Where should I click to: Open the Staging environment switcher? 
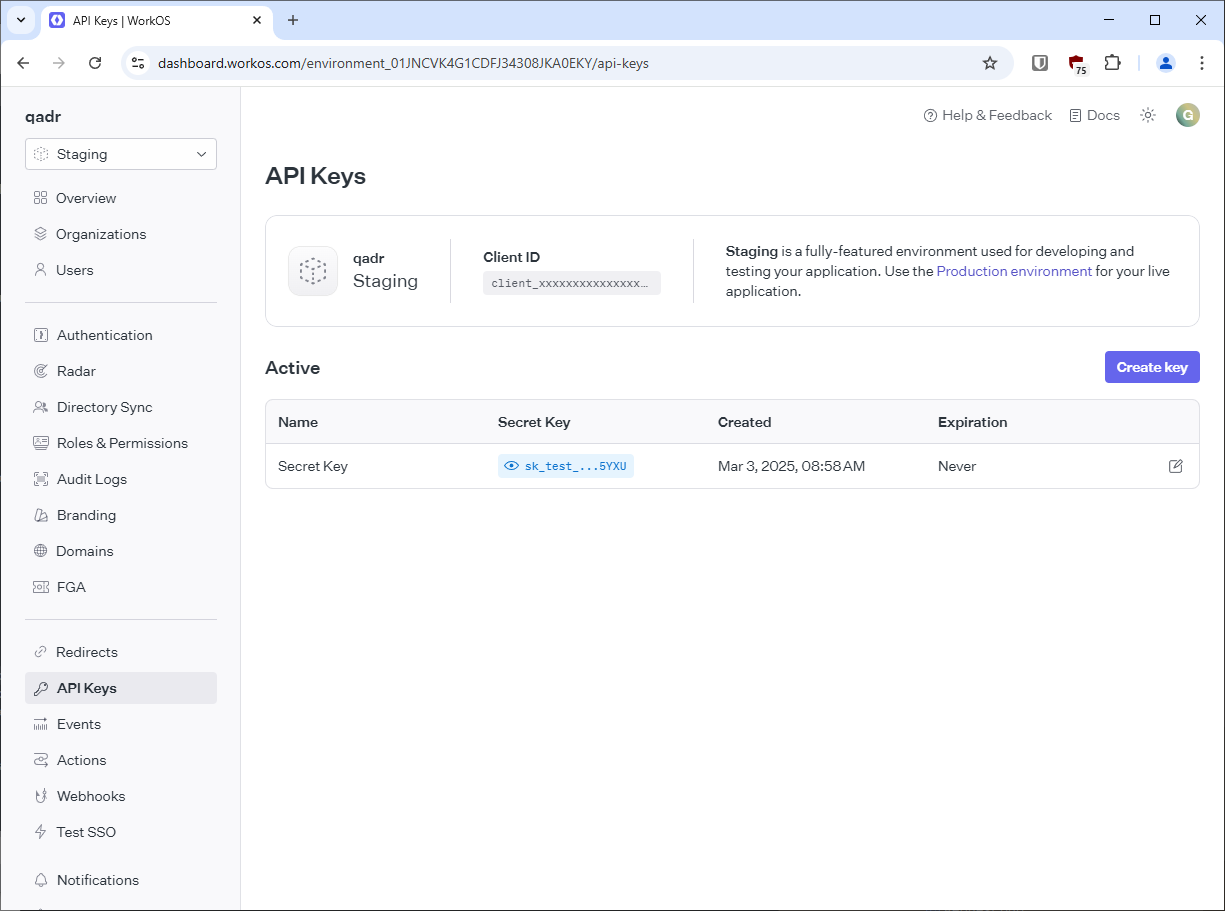120,154
